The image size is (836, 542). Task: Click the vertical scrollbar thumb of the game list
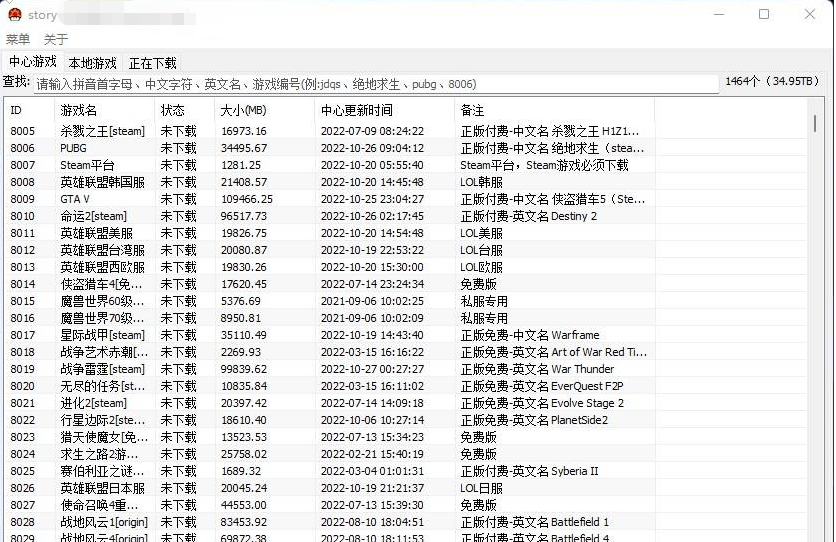point(815,123)
